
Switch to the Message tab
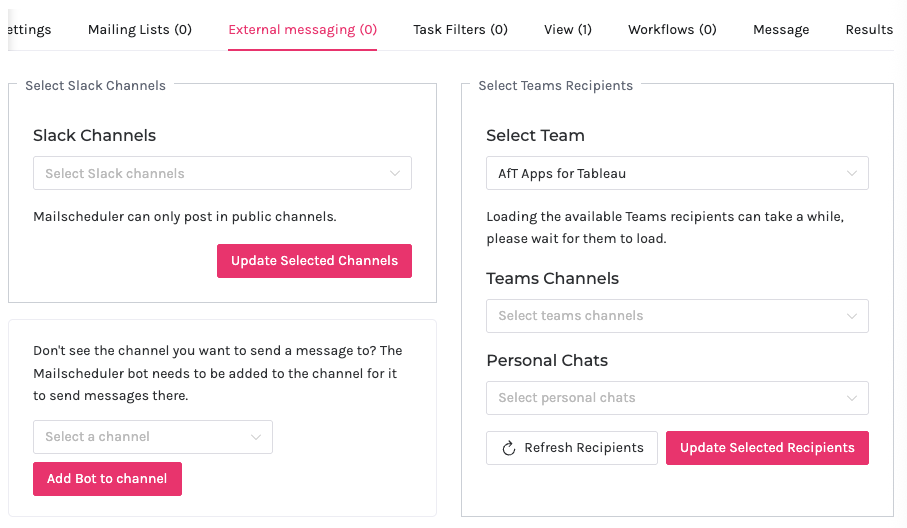pyautogui.click(x=781, y=30)
